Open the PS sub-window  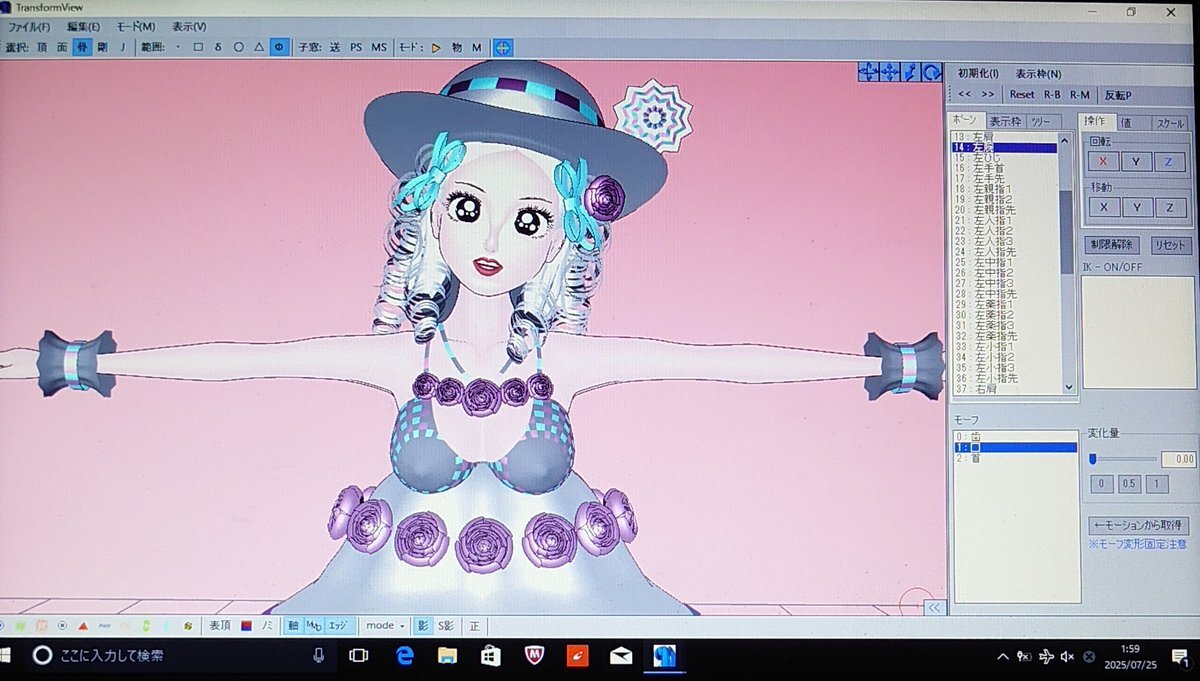356,47
